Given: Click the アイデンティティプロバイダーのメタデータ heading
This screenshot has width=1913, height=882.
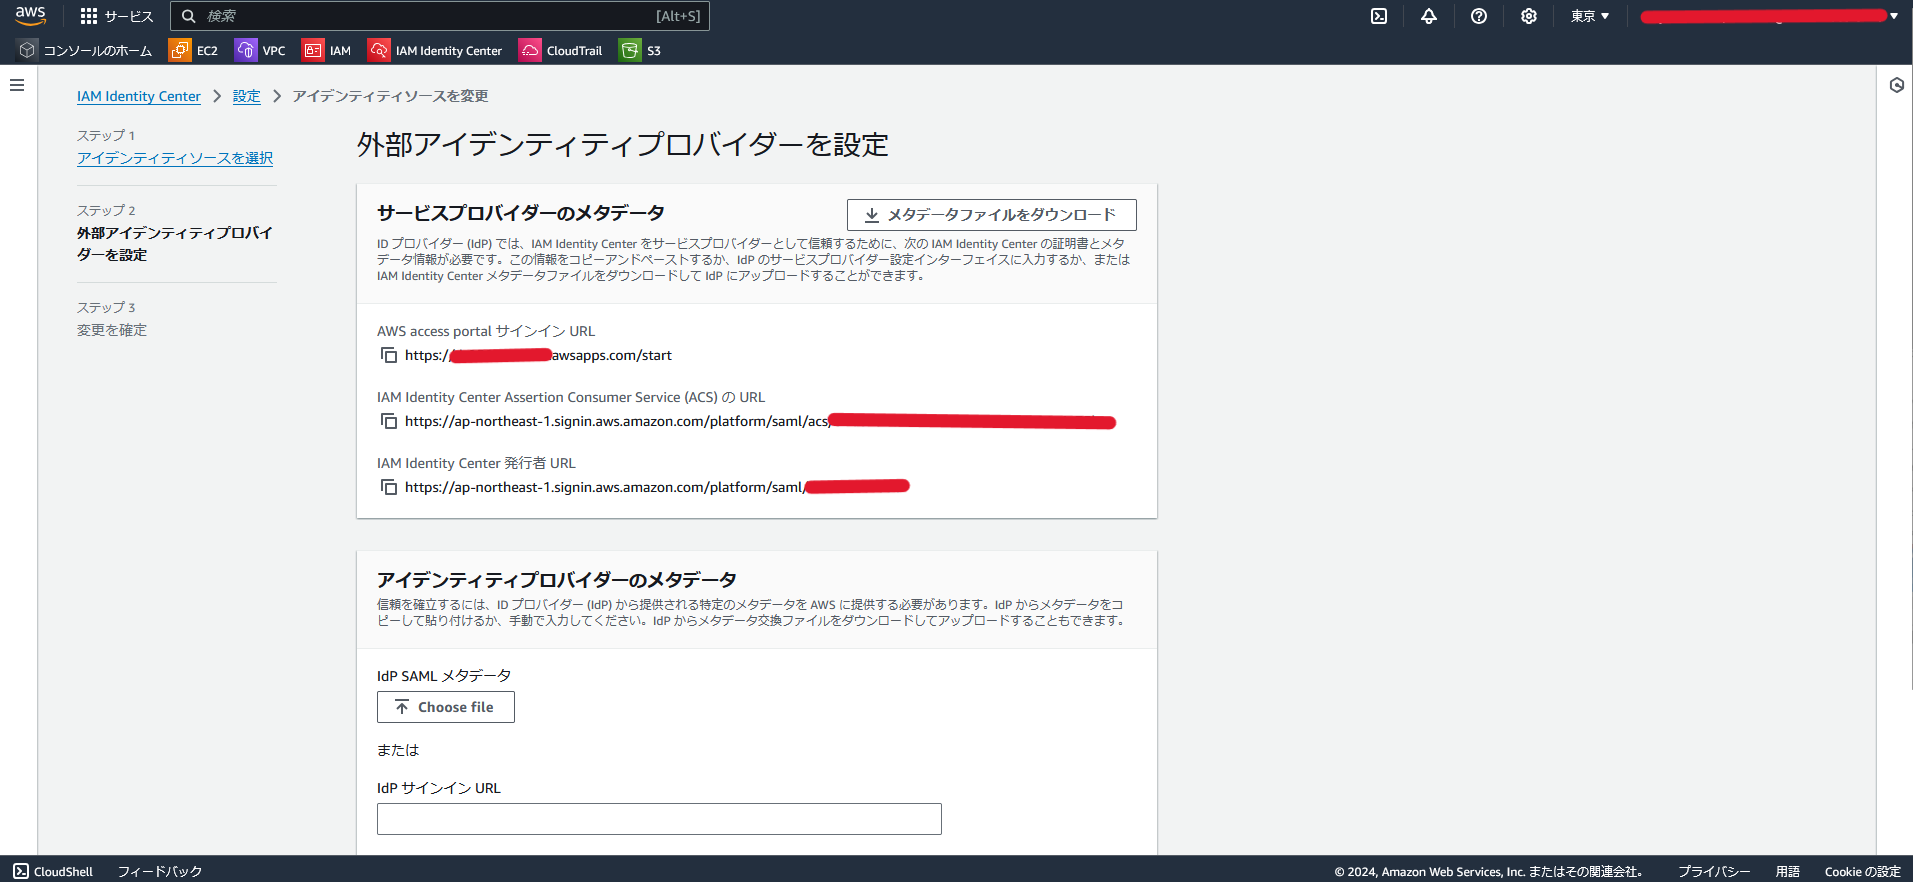Looking at the screenshot, I should click(x=557, y=580).
